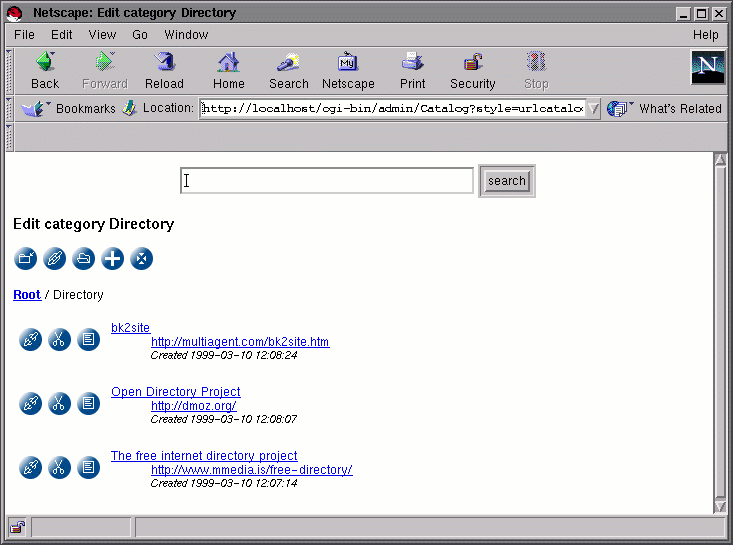Click the pencil edit icon under the heading
Image resolution: width=733 pixels, height=545 pixels.
coord(55,259)
